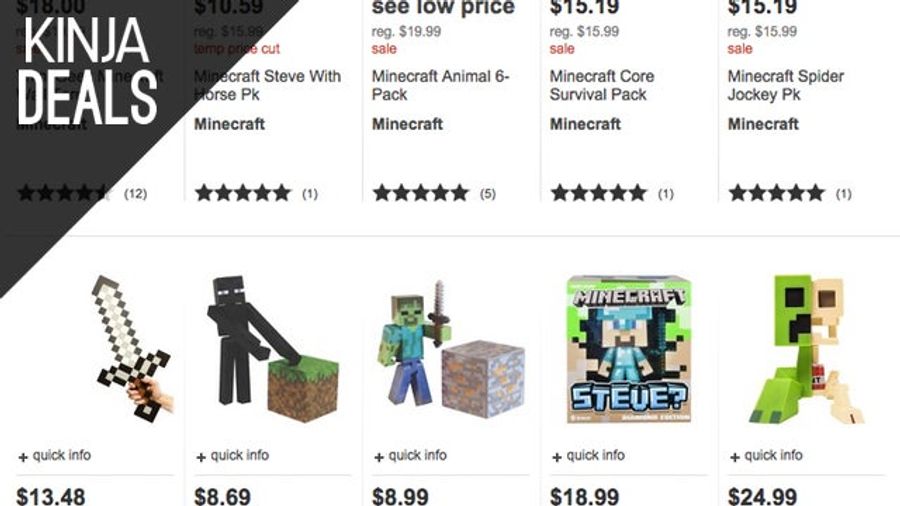Screen dimensions: 900x506
Task: Open the Zombie with ore block image
Action: pyautogui.click(x=451, y=349)
